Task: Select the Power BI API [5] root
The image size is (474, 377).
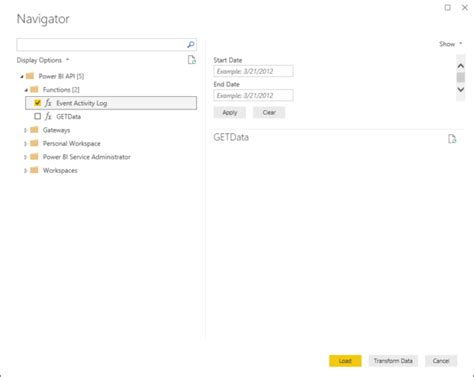Action: (61, 76)
